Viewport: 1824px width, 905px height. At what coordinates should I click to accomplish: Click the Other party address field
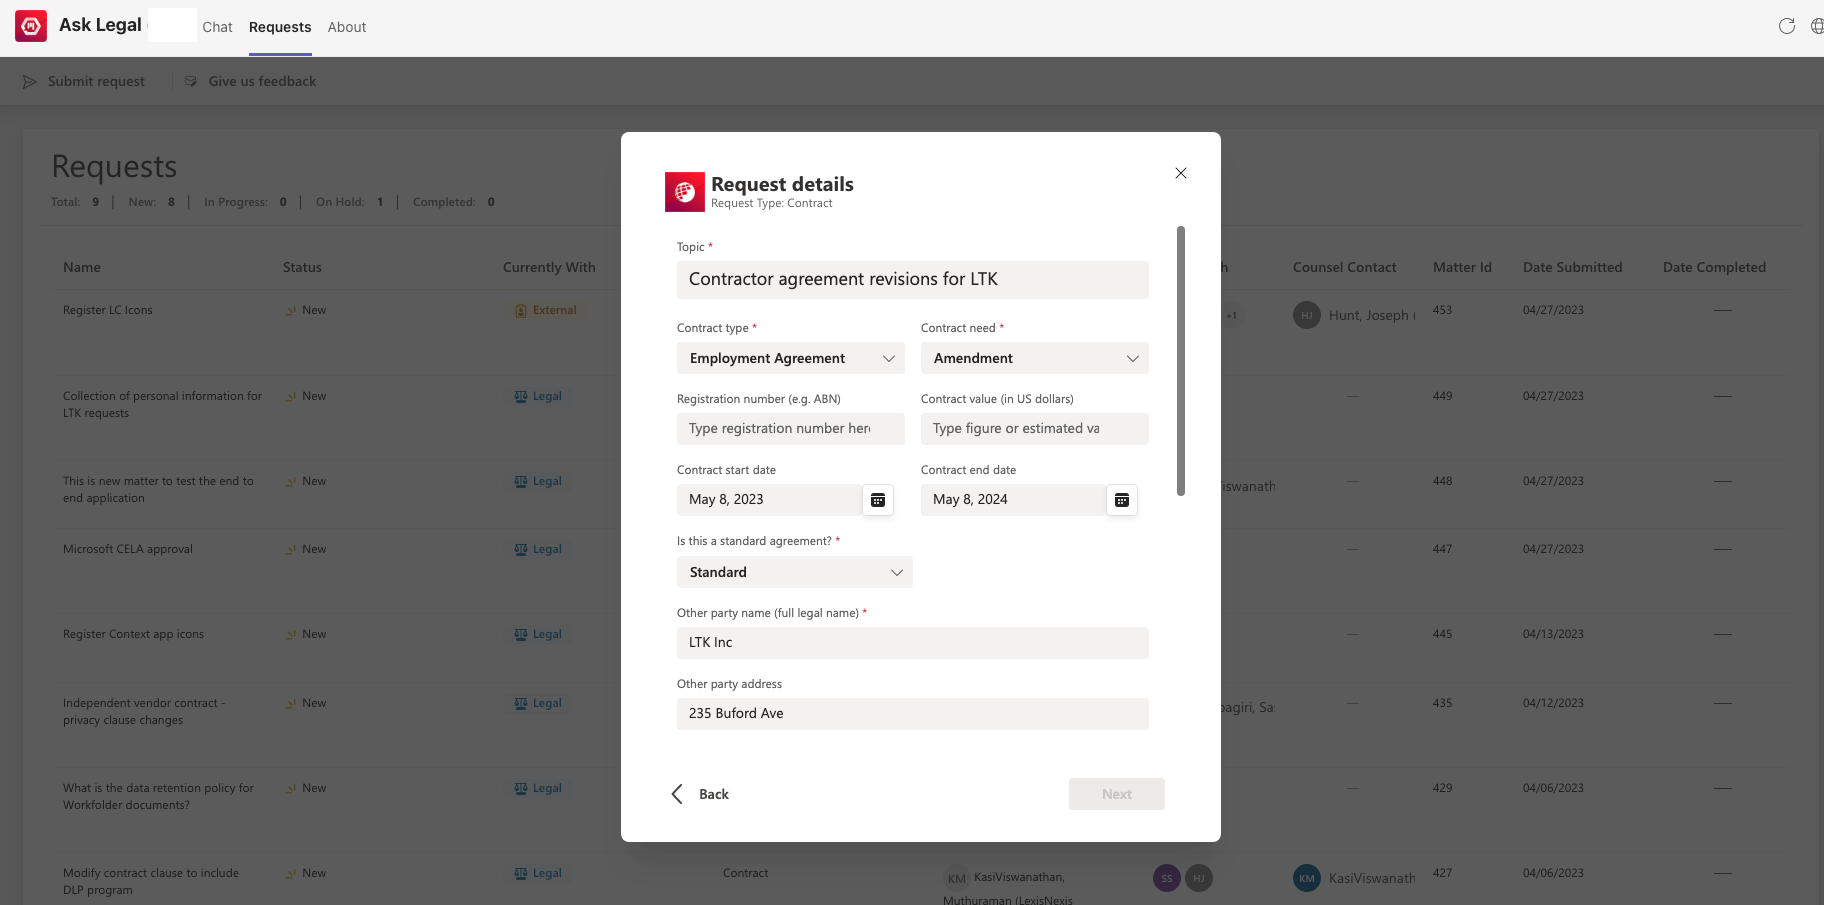[x=913, y=714]
